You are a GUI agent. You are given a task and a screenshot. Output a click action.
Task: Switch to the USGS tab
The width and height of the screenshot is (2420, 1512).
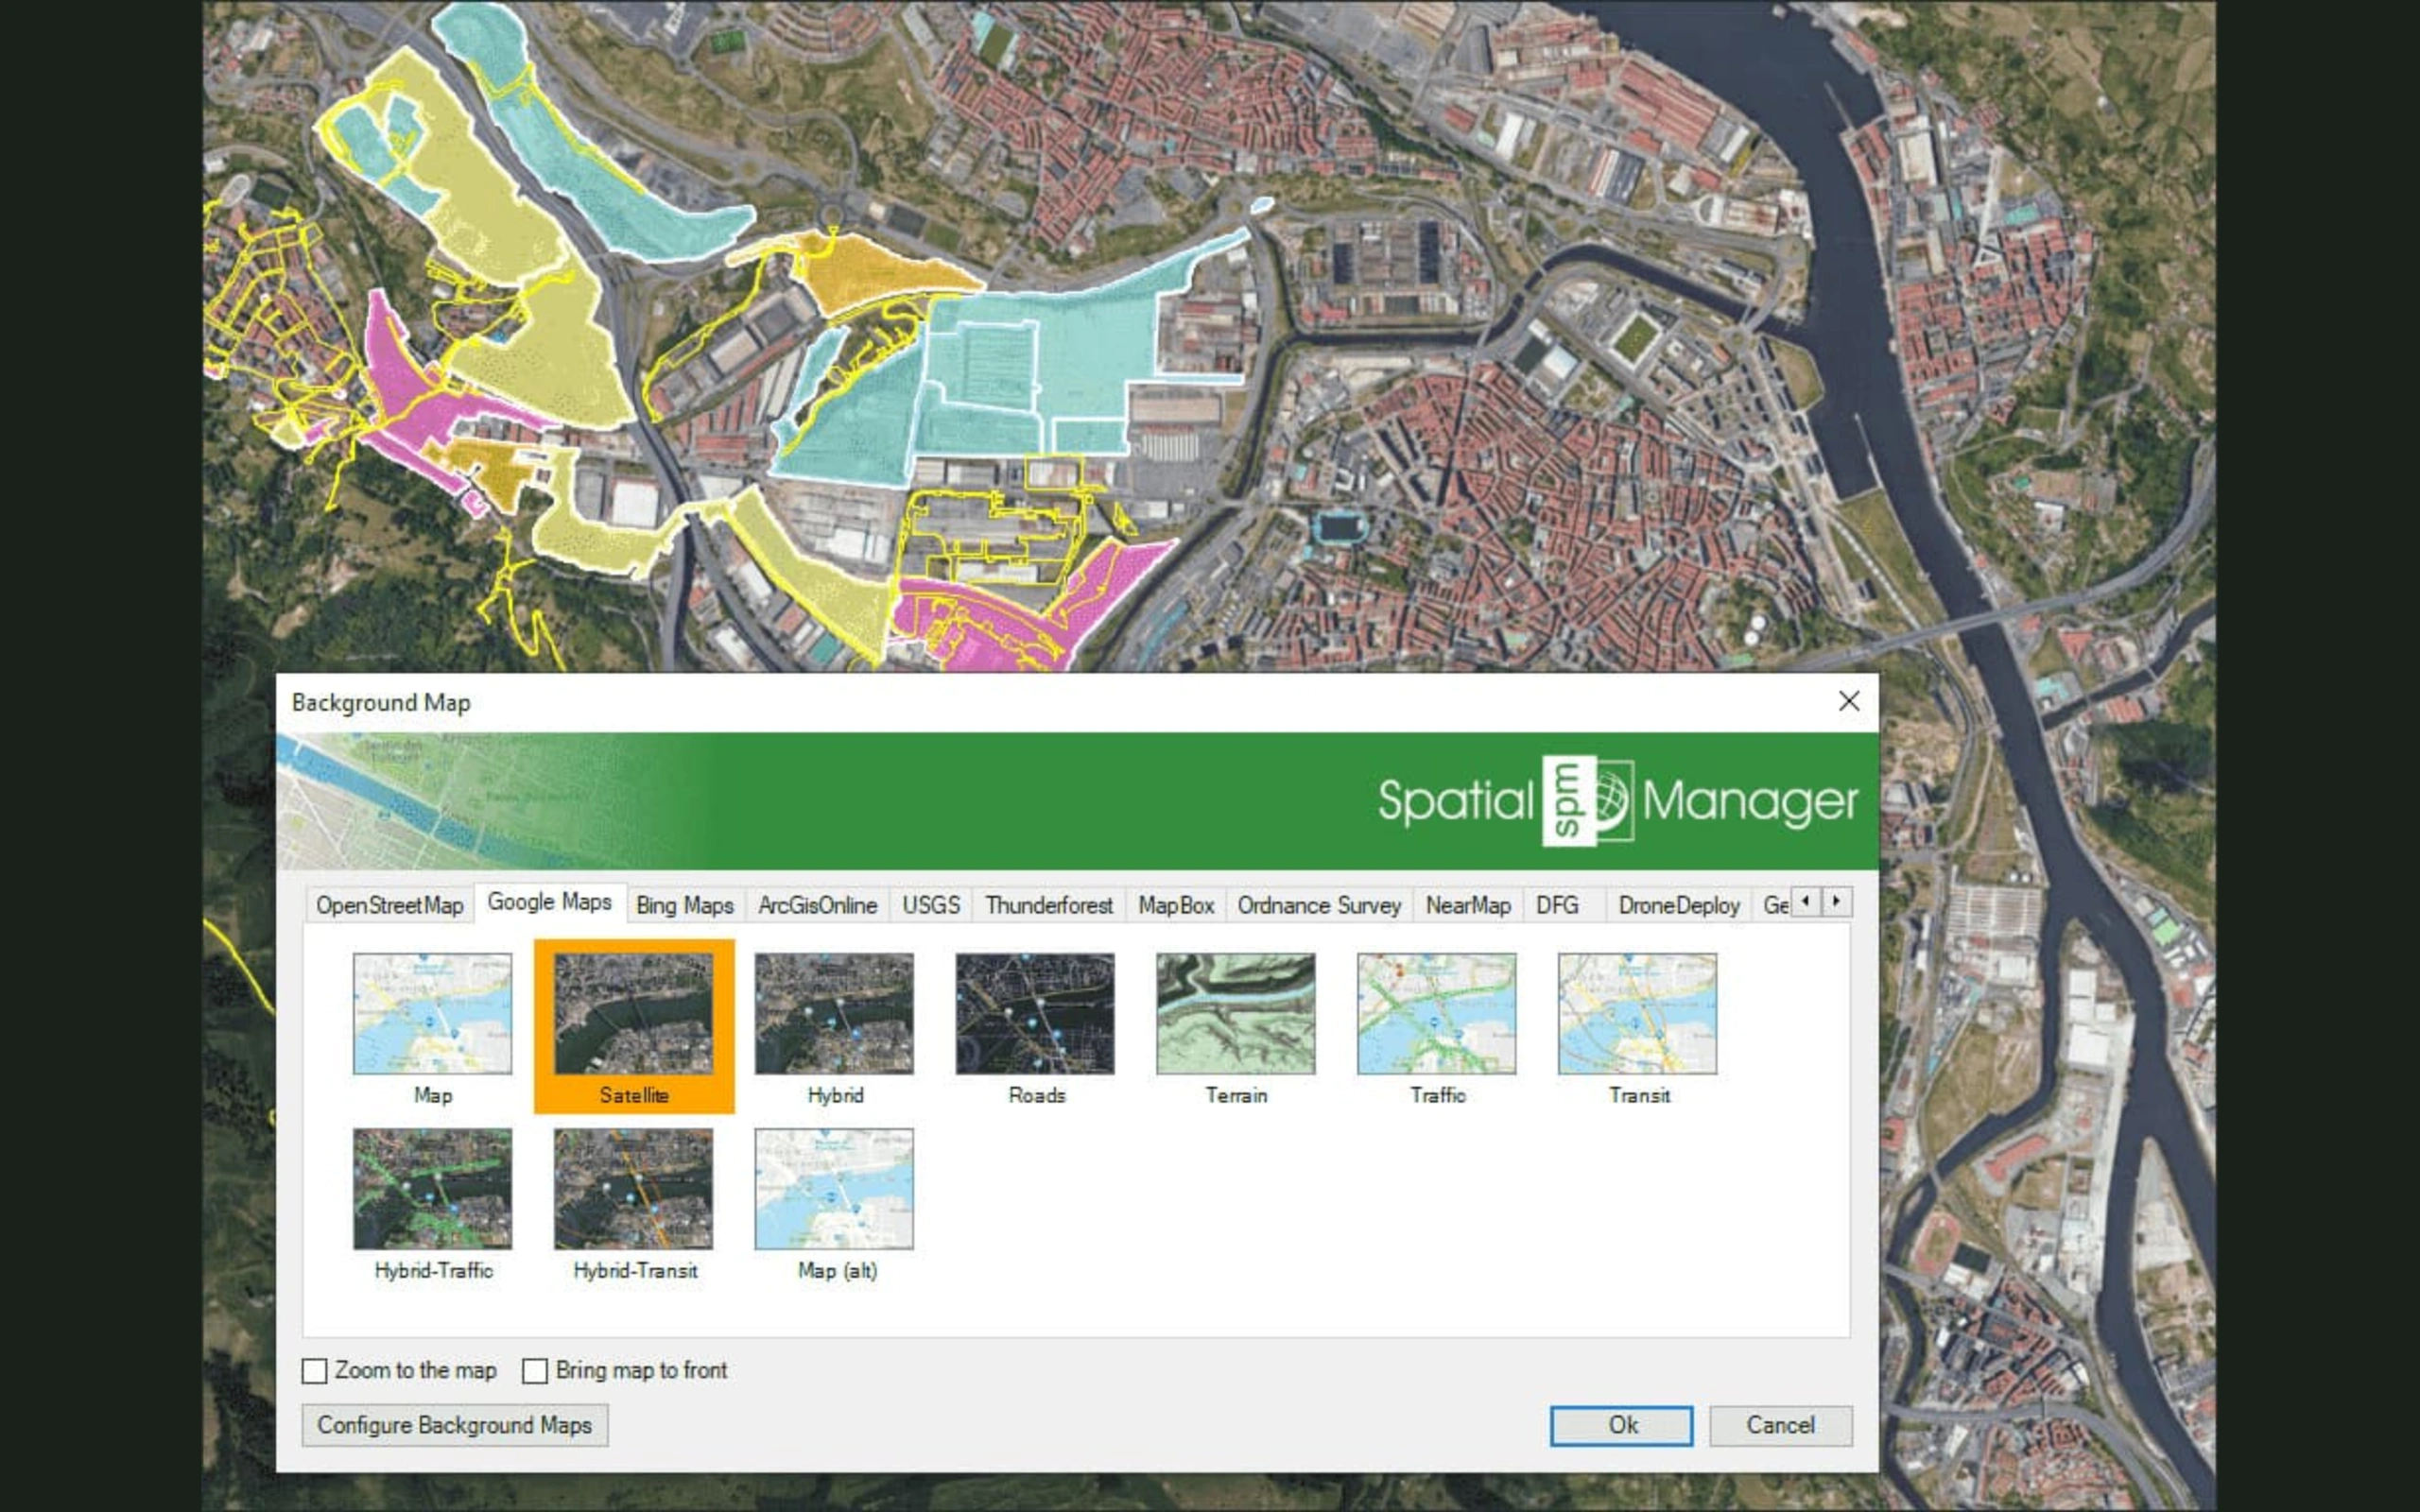931,905
